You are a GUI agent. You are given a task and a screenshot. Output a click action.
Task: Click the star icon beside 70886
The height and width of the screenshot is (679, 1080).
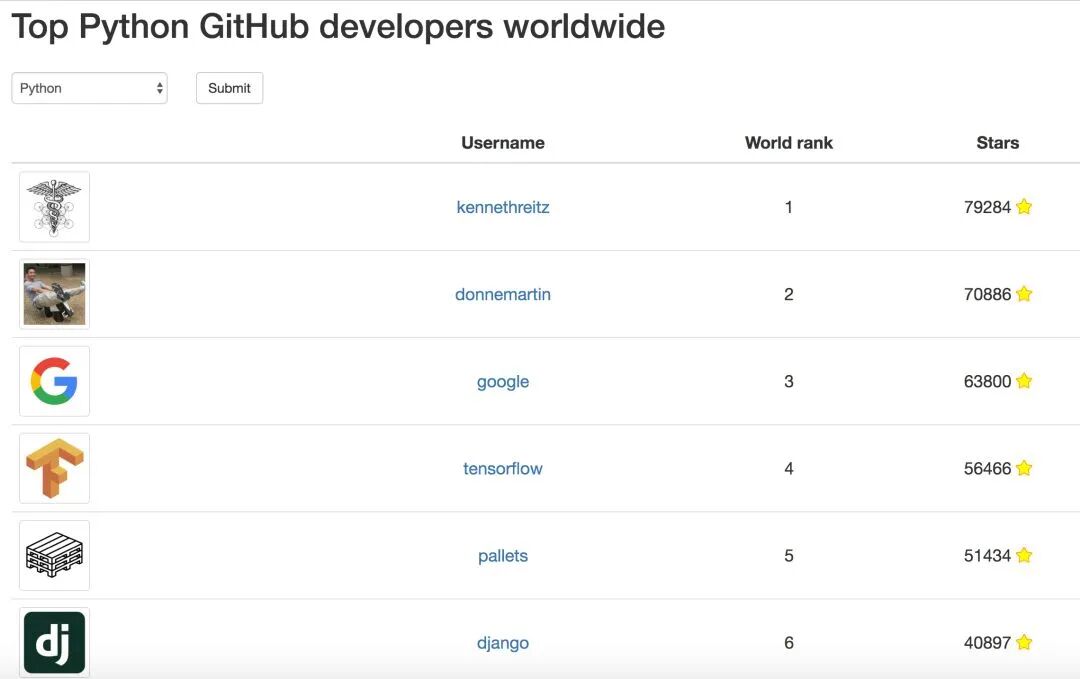[x=1024, y=294]
